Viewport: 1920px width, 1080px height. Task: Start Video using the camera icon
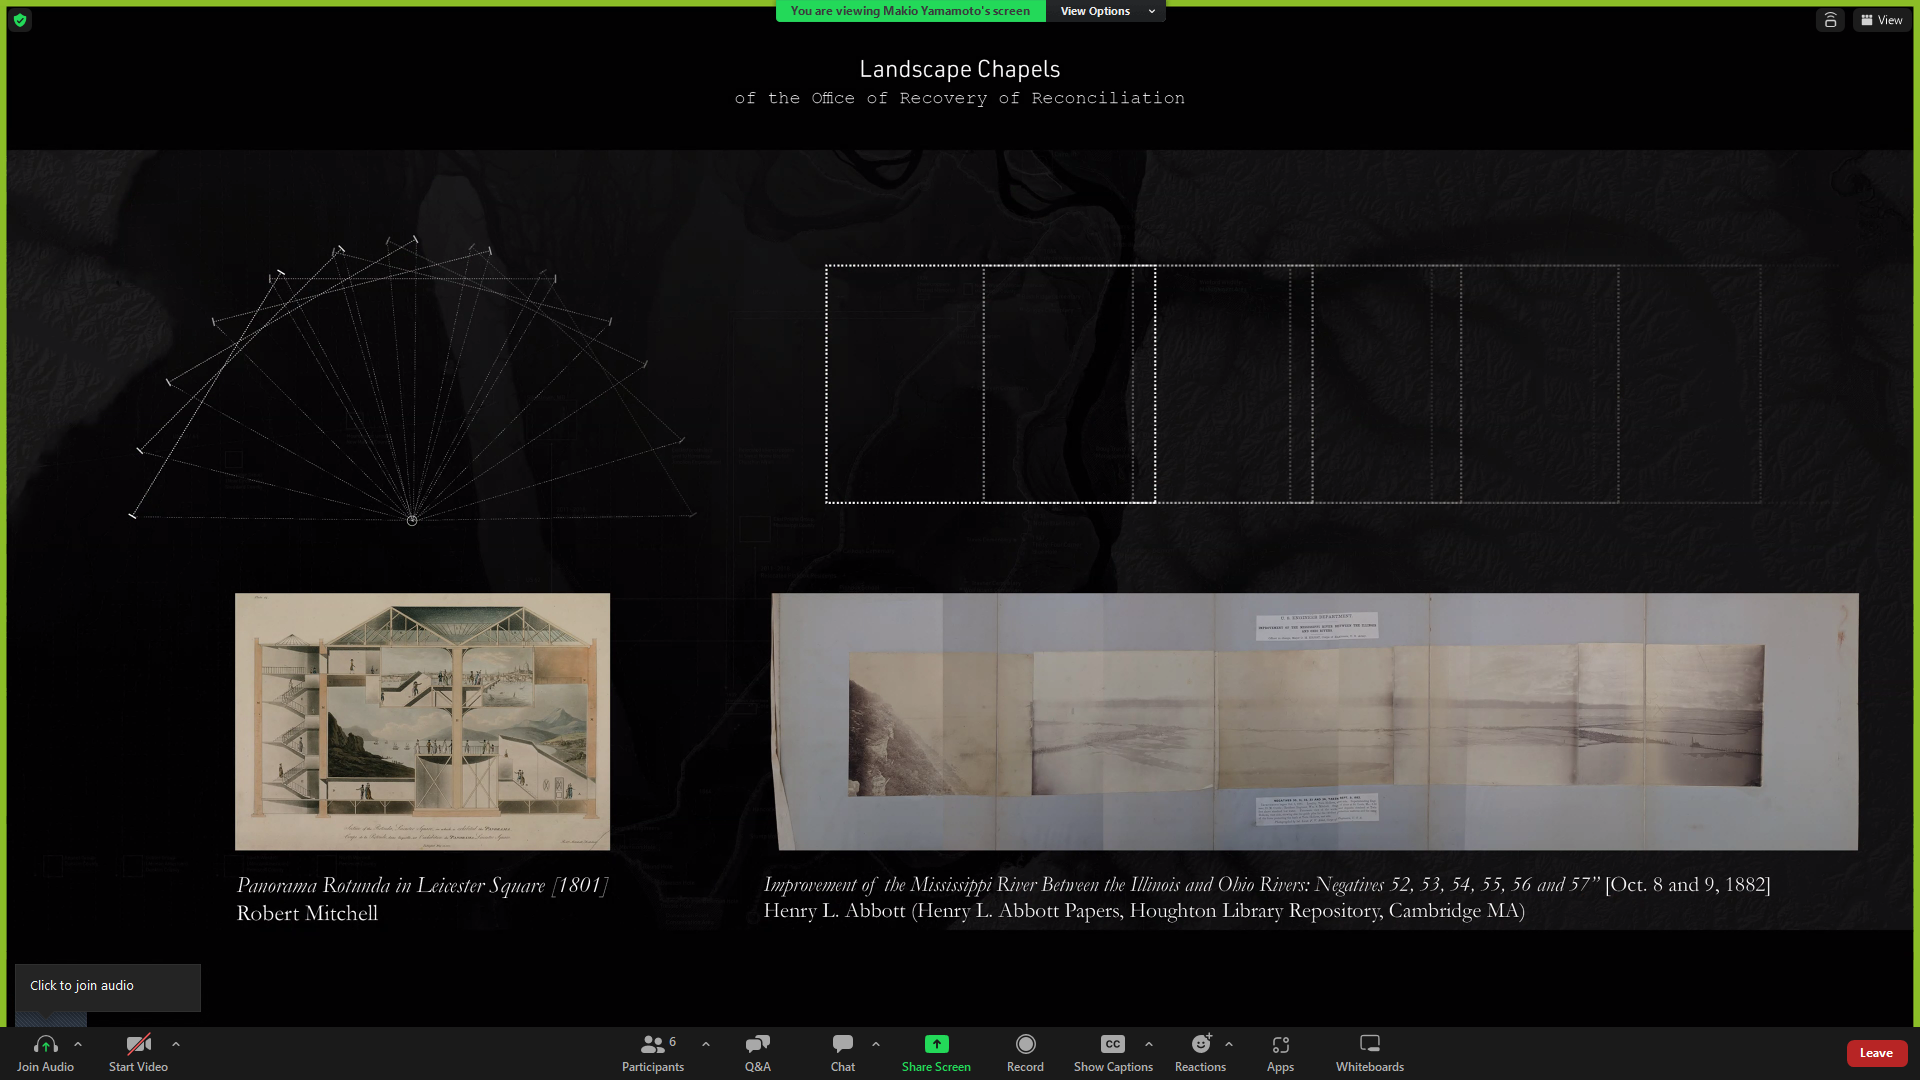click(x=138, y=1044)
